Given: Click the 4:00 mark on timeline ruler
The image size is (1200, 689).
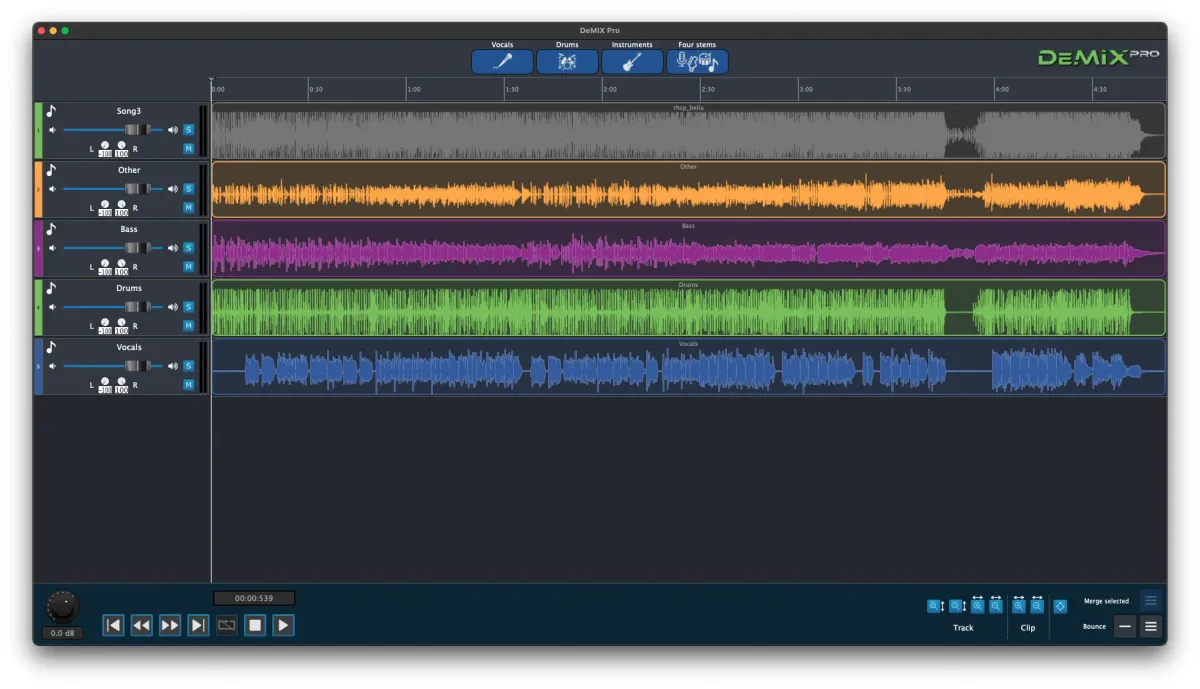Looking at the screenshot, I should [x=1001, y=89].
